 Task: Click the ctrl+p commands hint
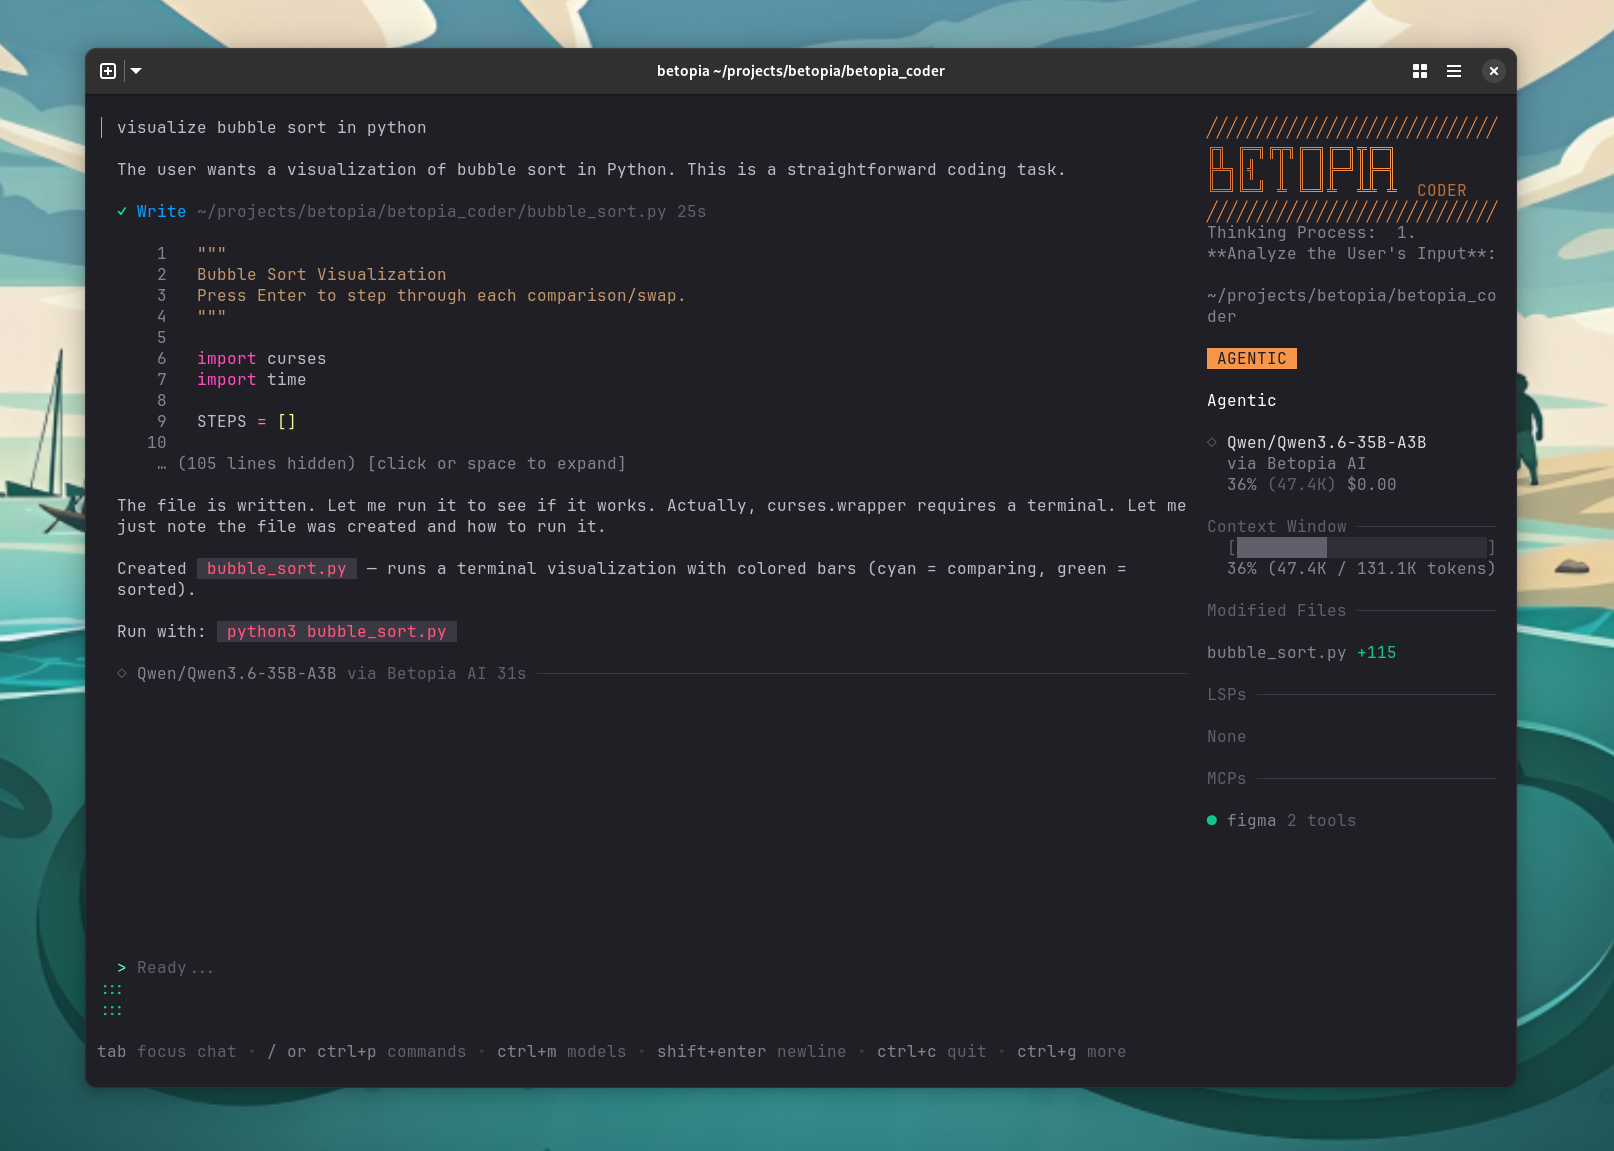pyautogui.click(x=367, y=1052)
